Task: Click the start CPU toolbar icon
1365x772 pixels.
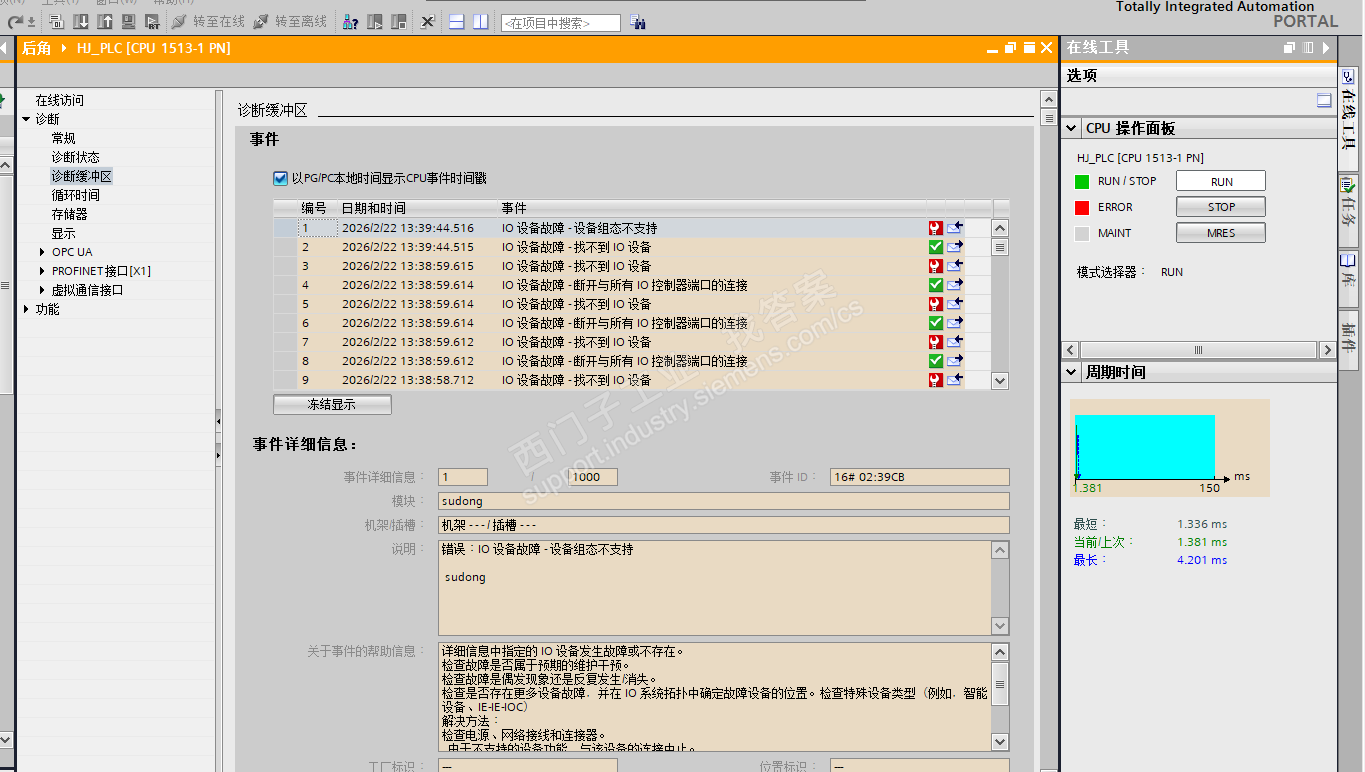Action: tap(375, 21)
